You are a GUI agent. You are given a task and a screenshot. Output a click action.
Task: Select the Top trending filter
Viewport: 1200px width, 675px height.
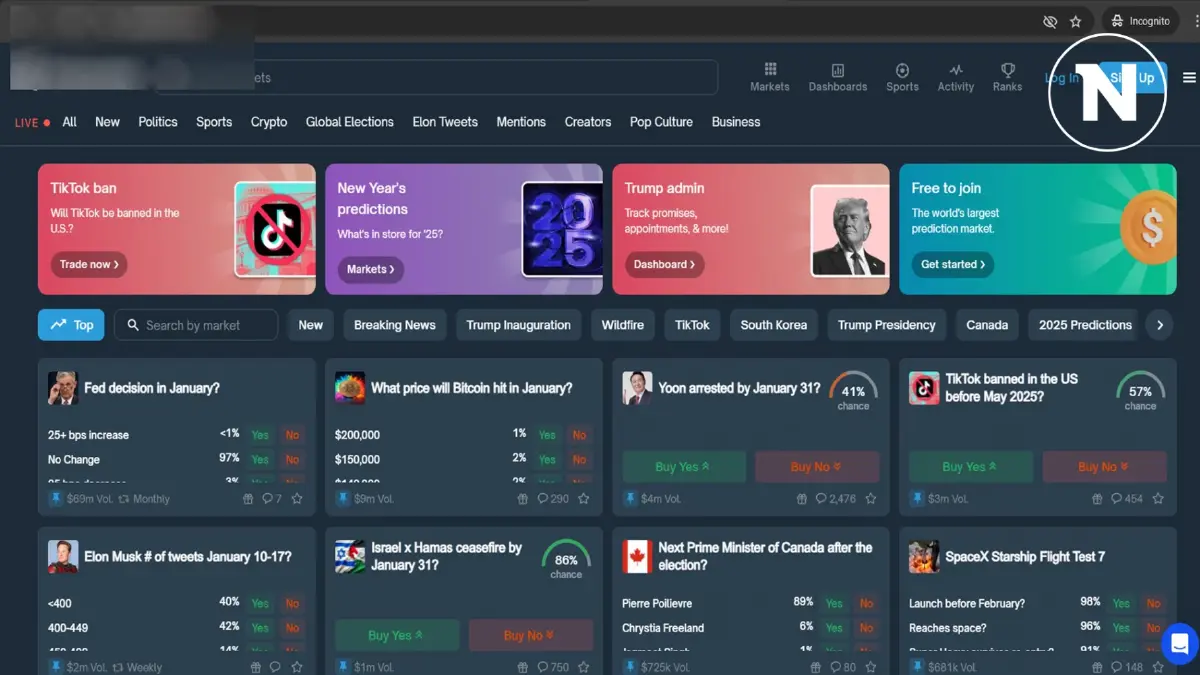[x=71, y=325]
